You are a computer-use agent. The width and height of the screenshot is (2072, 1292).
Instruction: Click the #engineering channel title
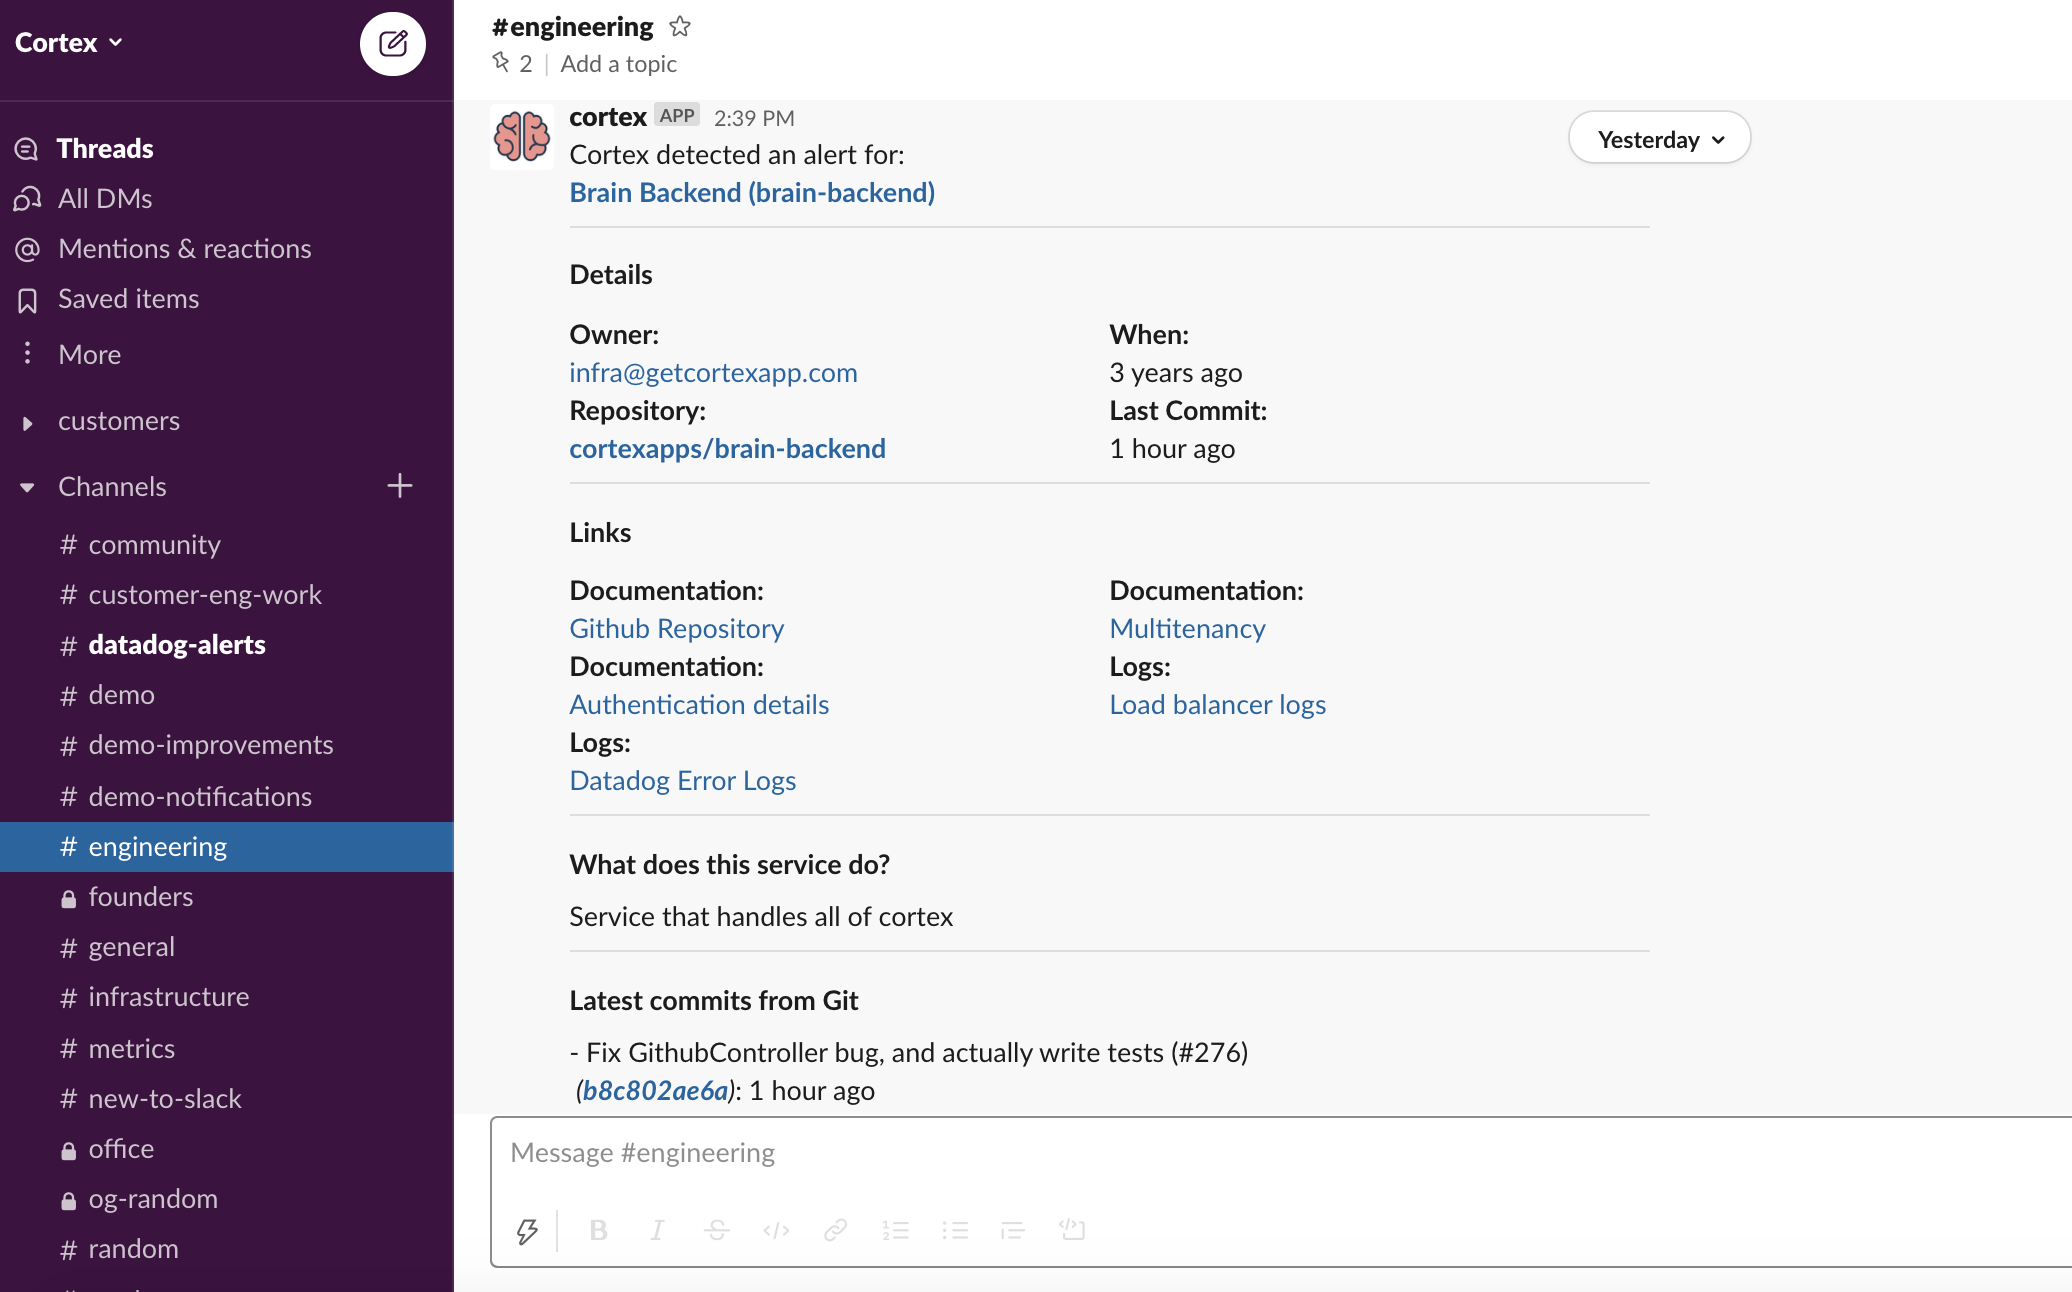pyautogui.click(x=572, y=27)
